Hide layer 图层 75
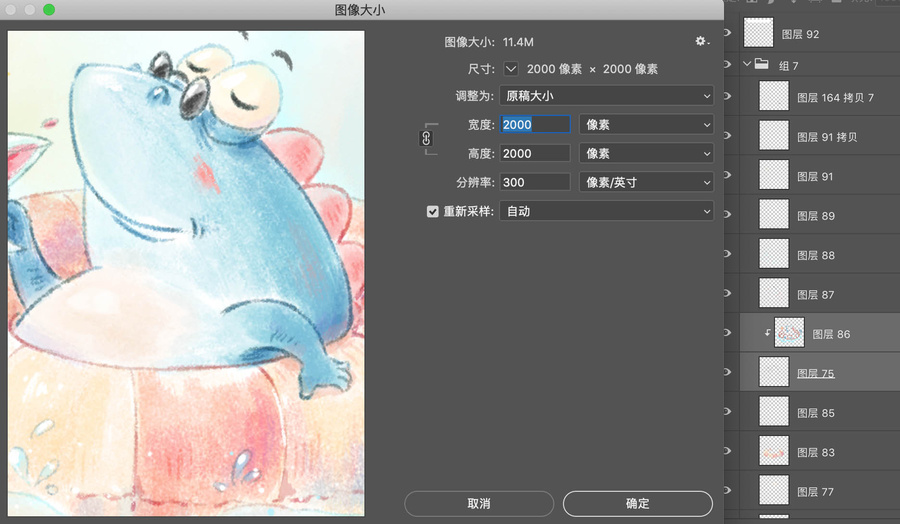 (727, 372)
